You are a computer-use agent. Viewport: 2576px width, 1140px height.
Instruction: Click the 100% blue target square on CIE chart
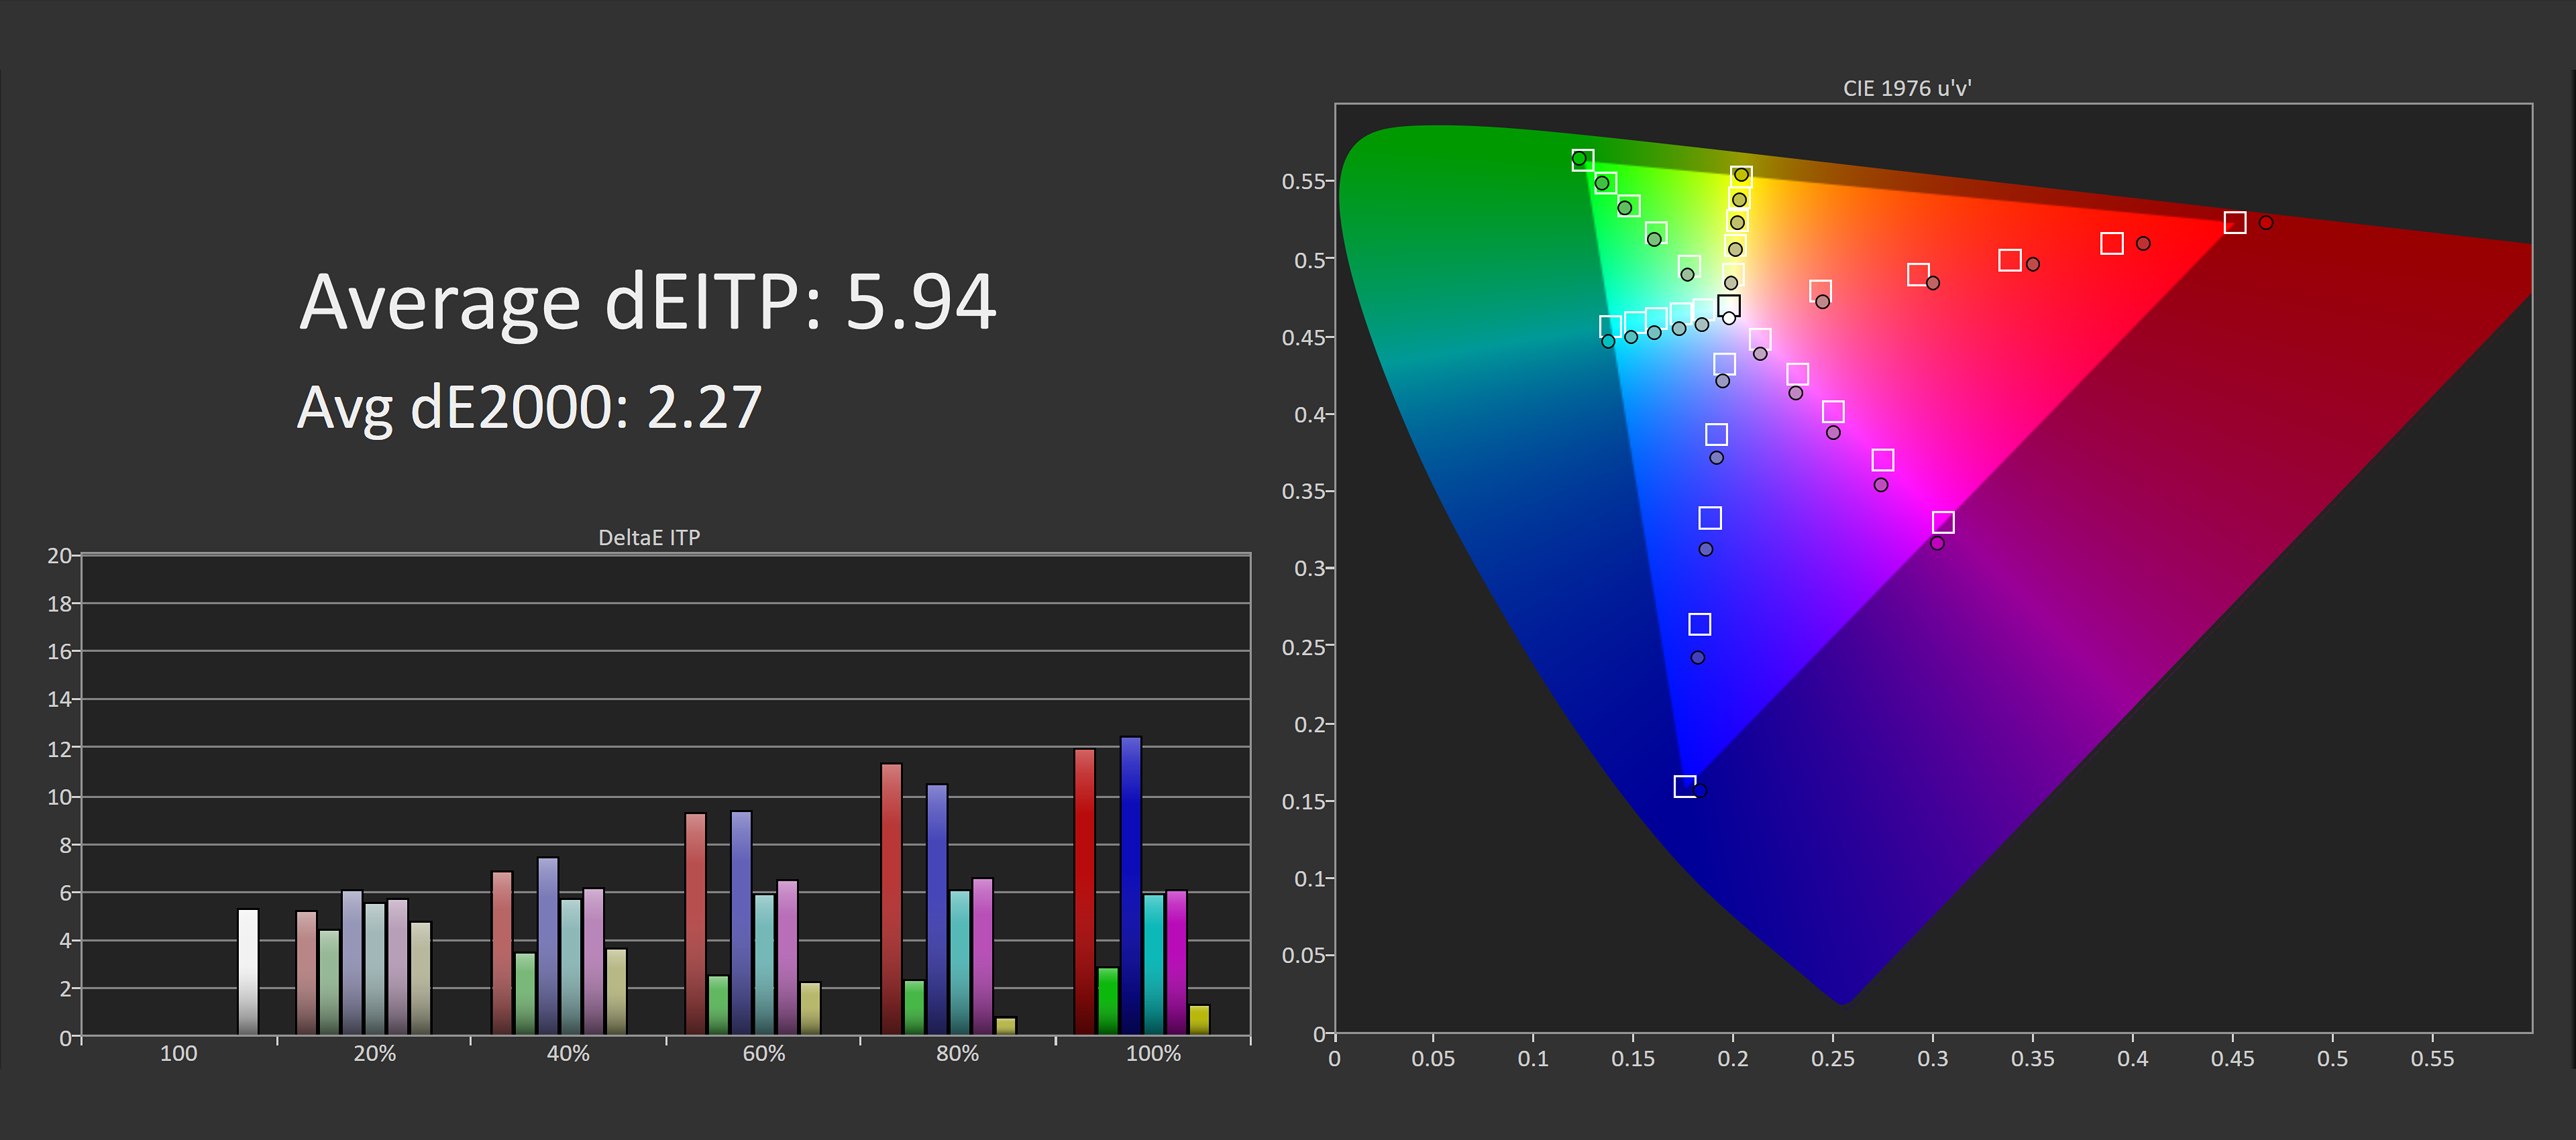point(1685,786)
